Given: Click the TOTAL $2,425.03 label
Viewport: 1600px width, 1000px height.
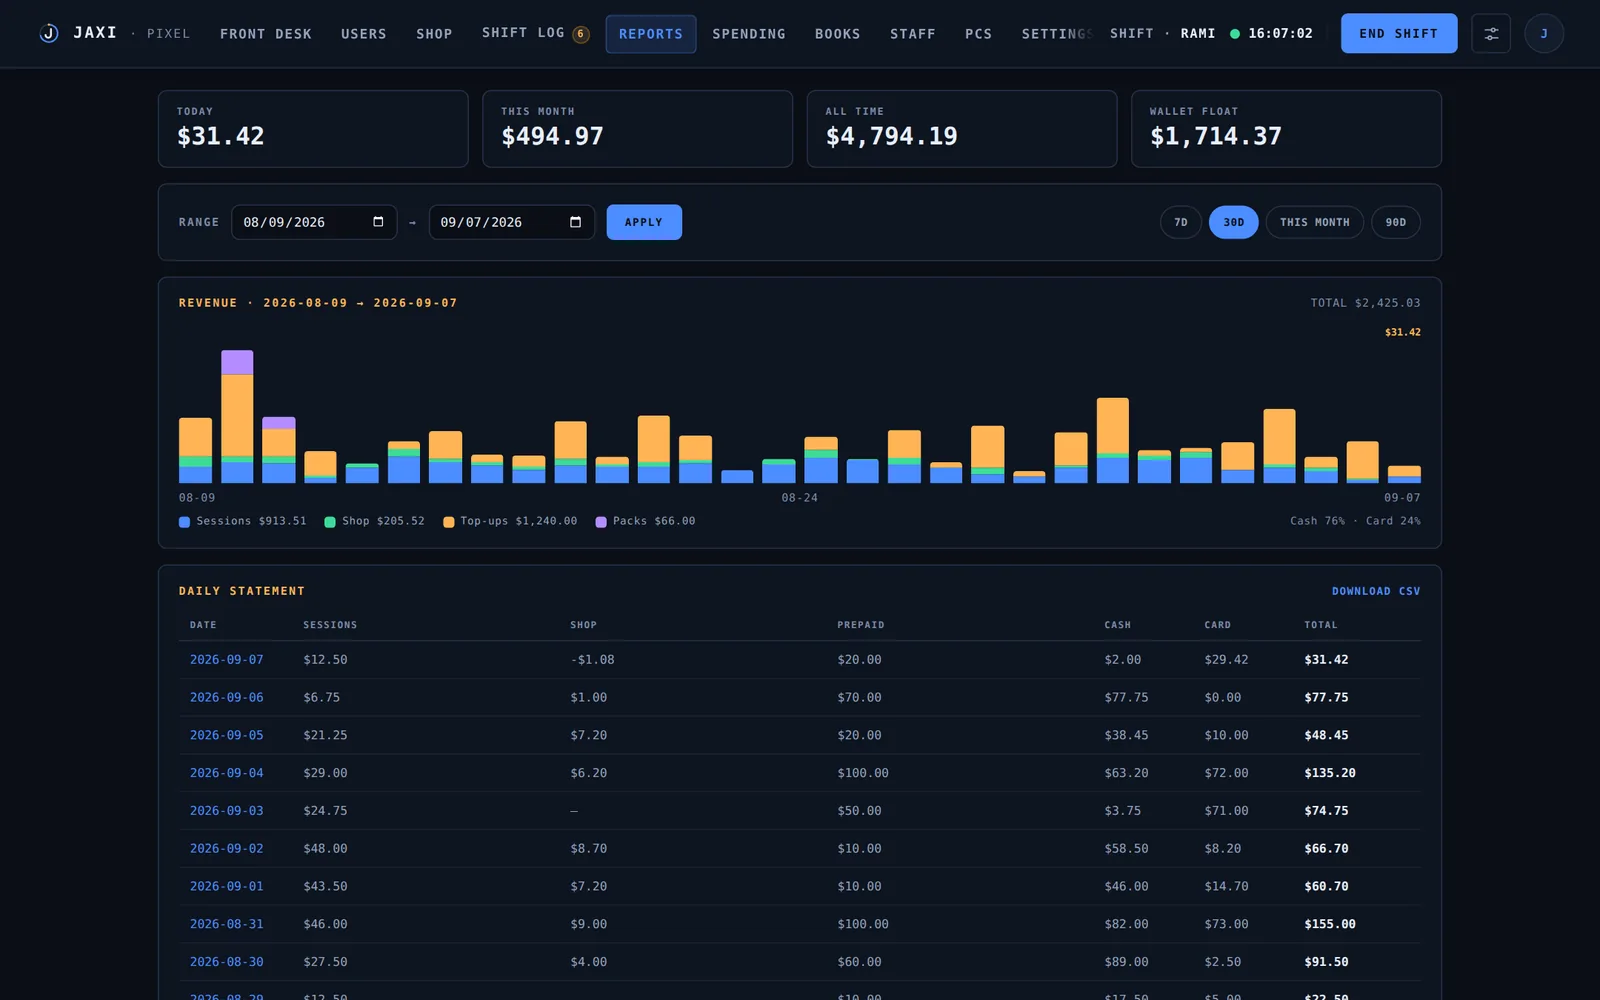Looking at the screenshot, I should (1365, 303).
